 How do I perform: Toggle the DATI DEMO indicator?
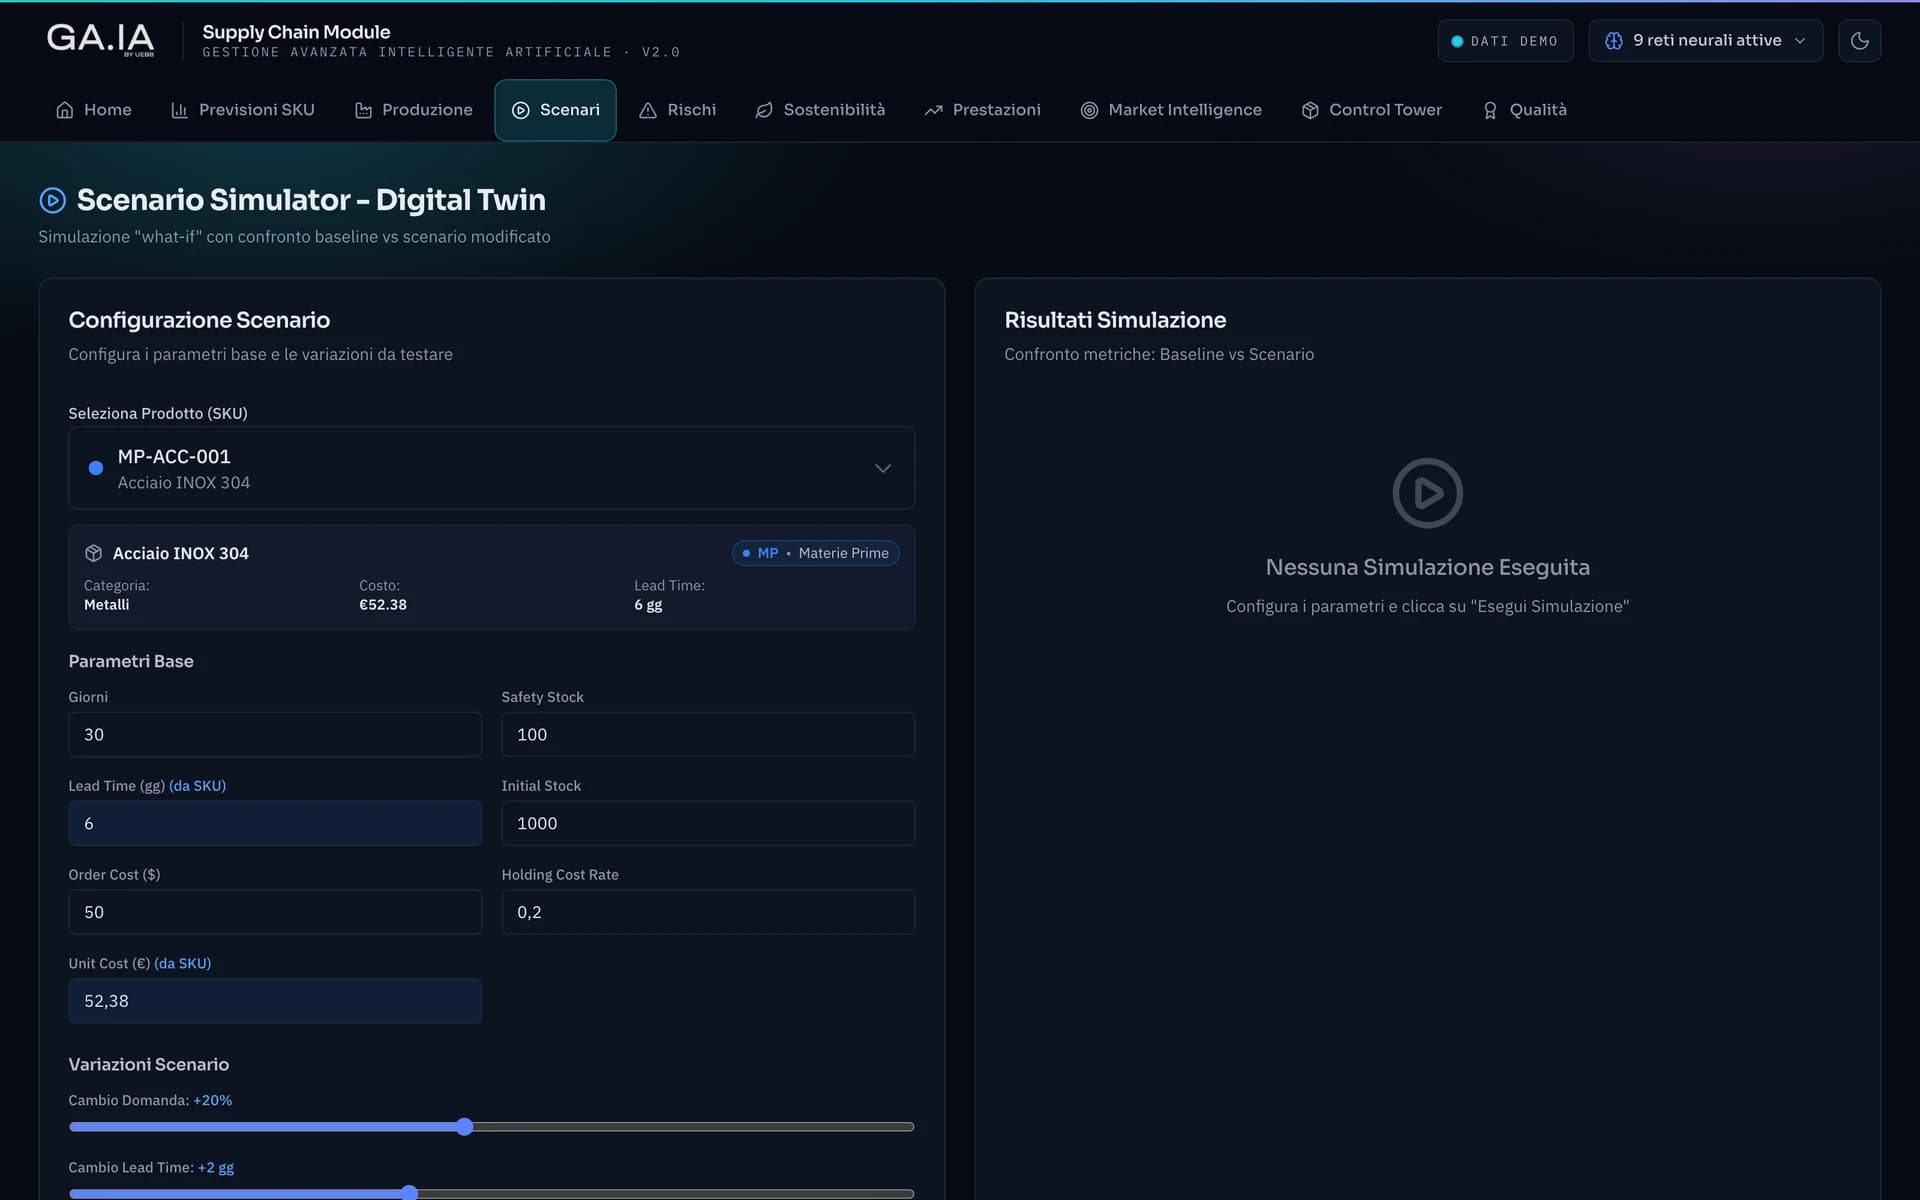pyautogui.click(x=1505, y=41)
